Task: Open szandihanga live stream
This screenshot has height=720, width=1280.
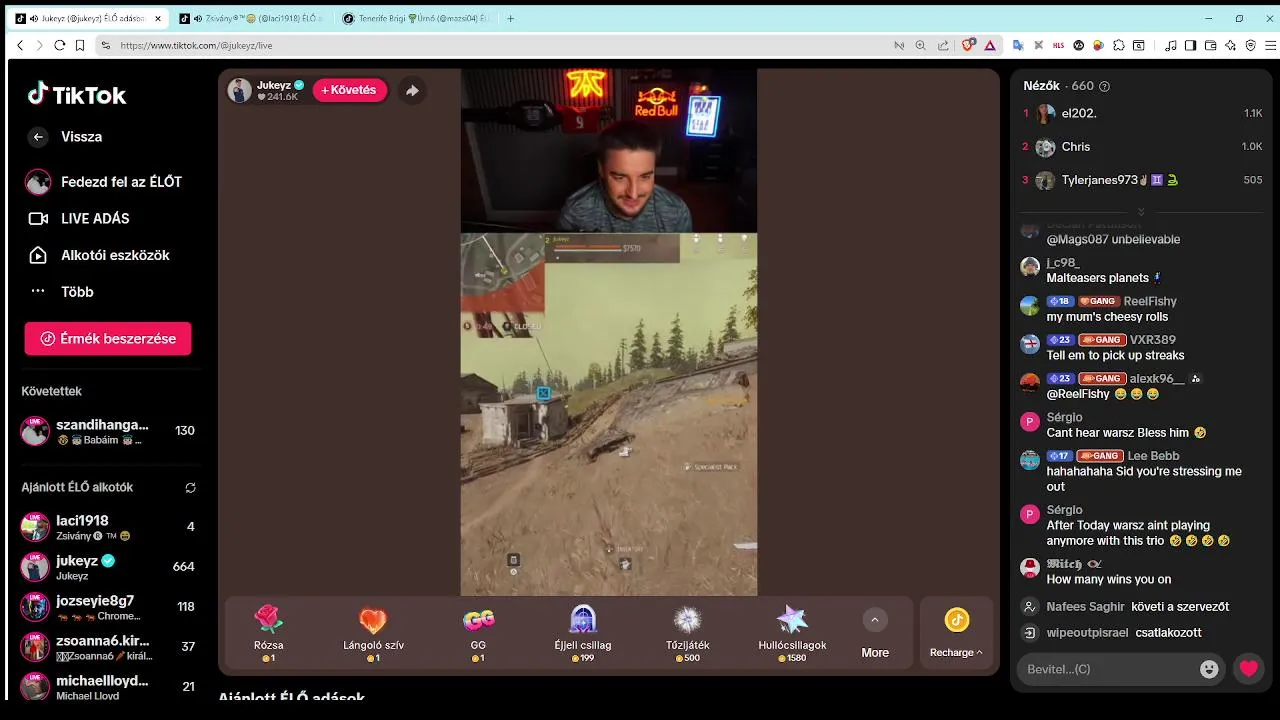Action: [x=108, y=431]
